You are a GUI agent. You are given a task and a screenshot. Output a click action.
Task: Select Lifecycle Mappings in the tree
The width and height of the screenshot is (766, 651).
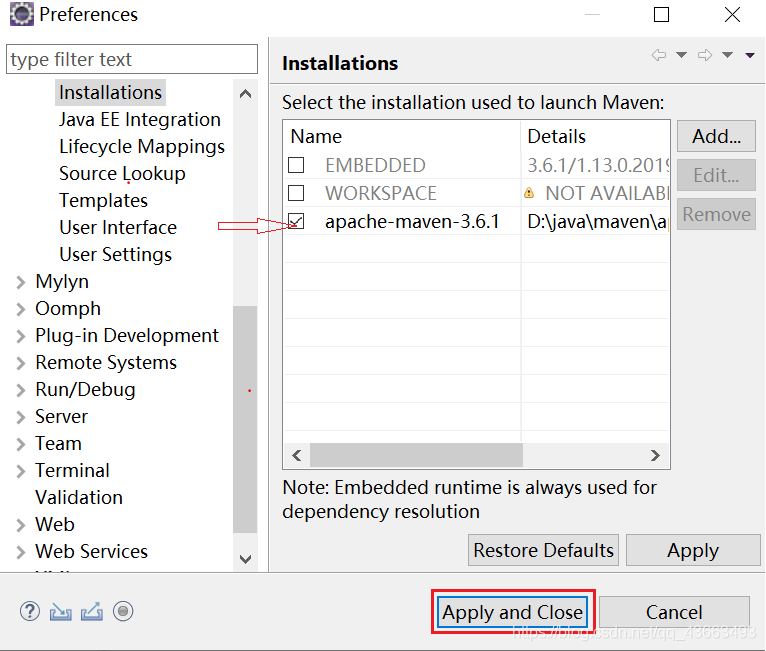point(142,147)
